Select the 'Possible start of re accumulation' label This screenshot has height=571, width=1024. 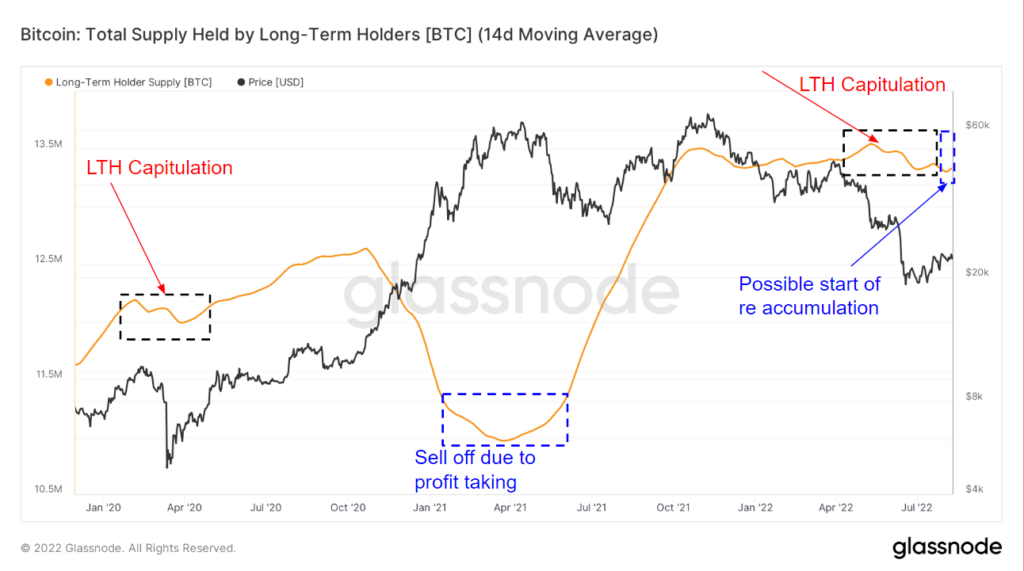pos(809,296)
